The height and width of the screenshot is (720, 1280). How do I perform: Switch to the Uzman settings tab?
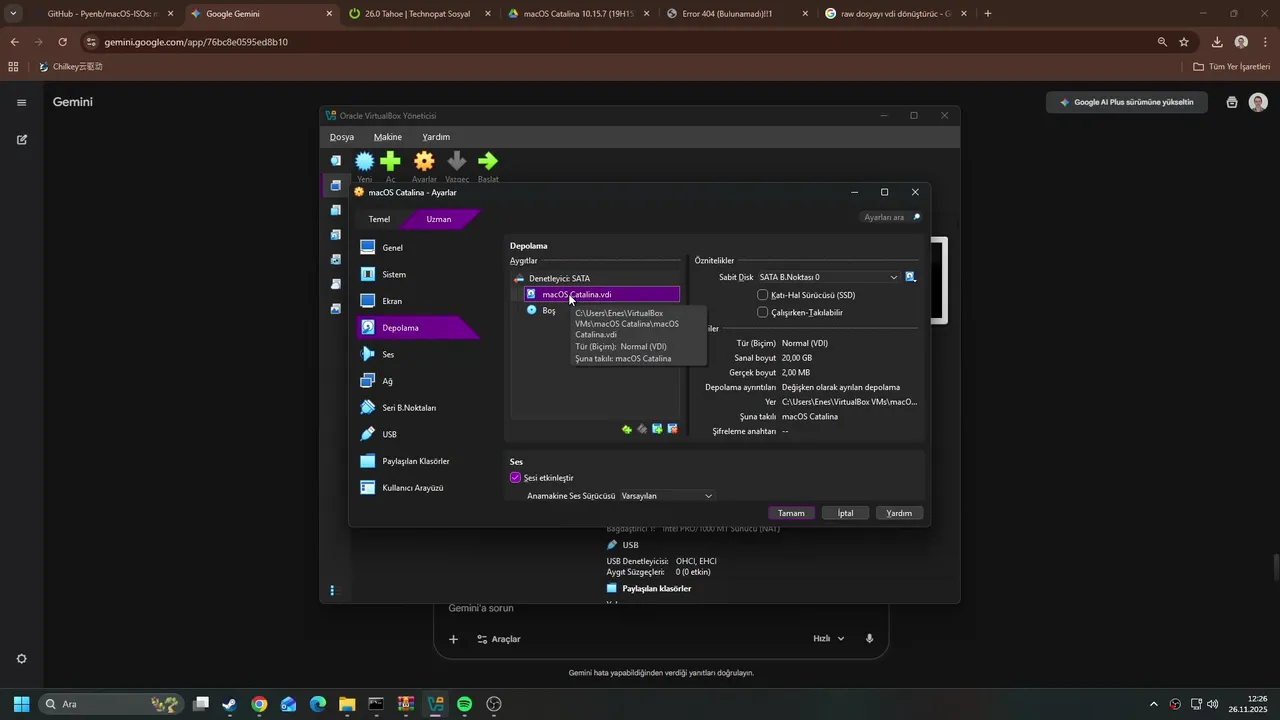coord(440,219)
